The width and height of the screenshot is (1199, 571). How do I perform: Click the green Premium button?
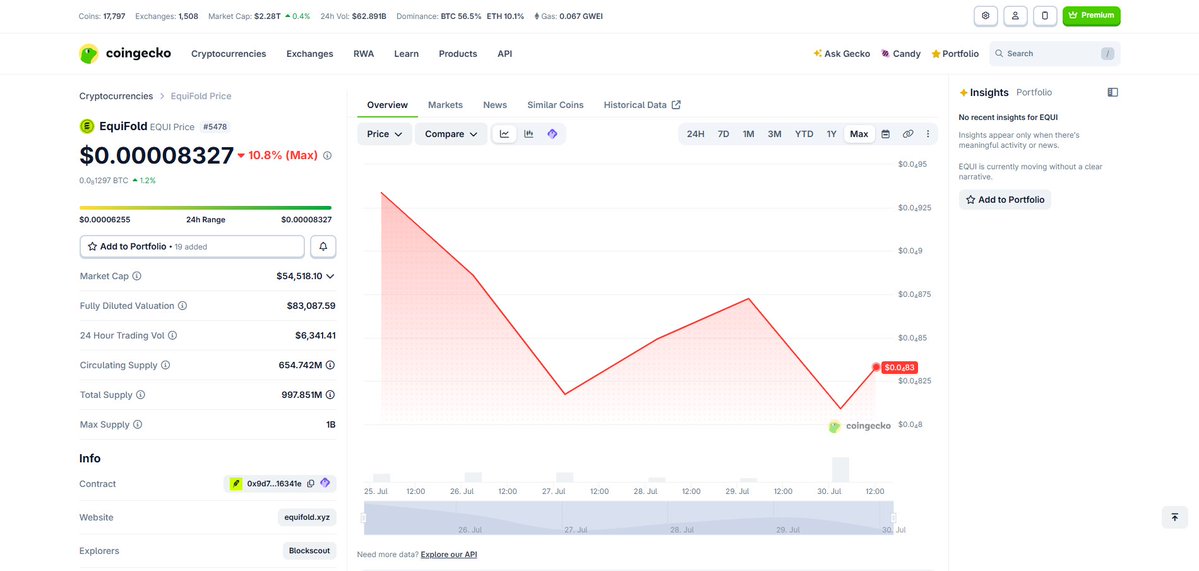coord(1091,15)
